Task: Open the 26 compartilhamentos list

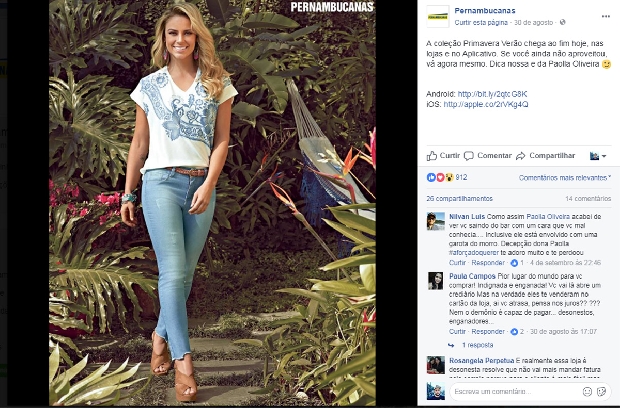Action: (459, 198)
